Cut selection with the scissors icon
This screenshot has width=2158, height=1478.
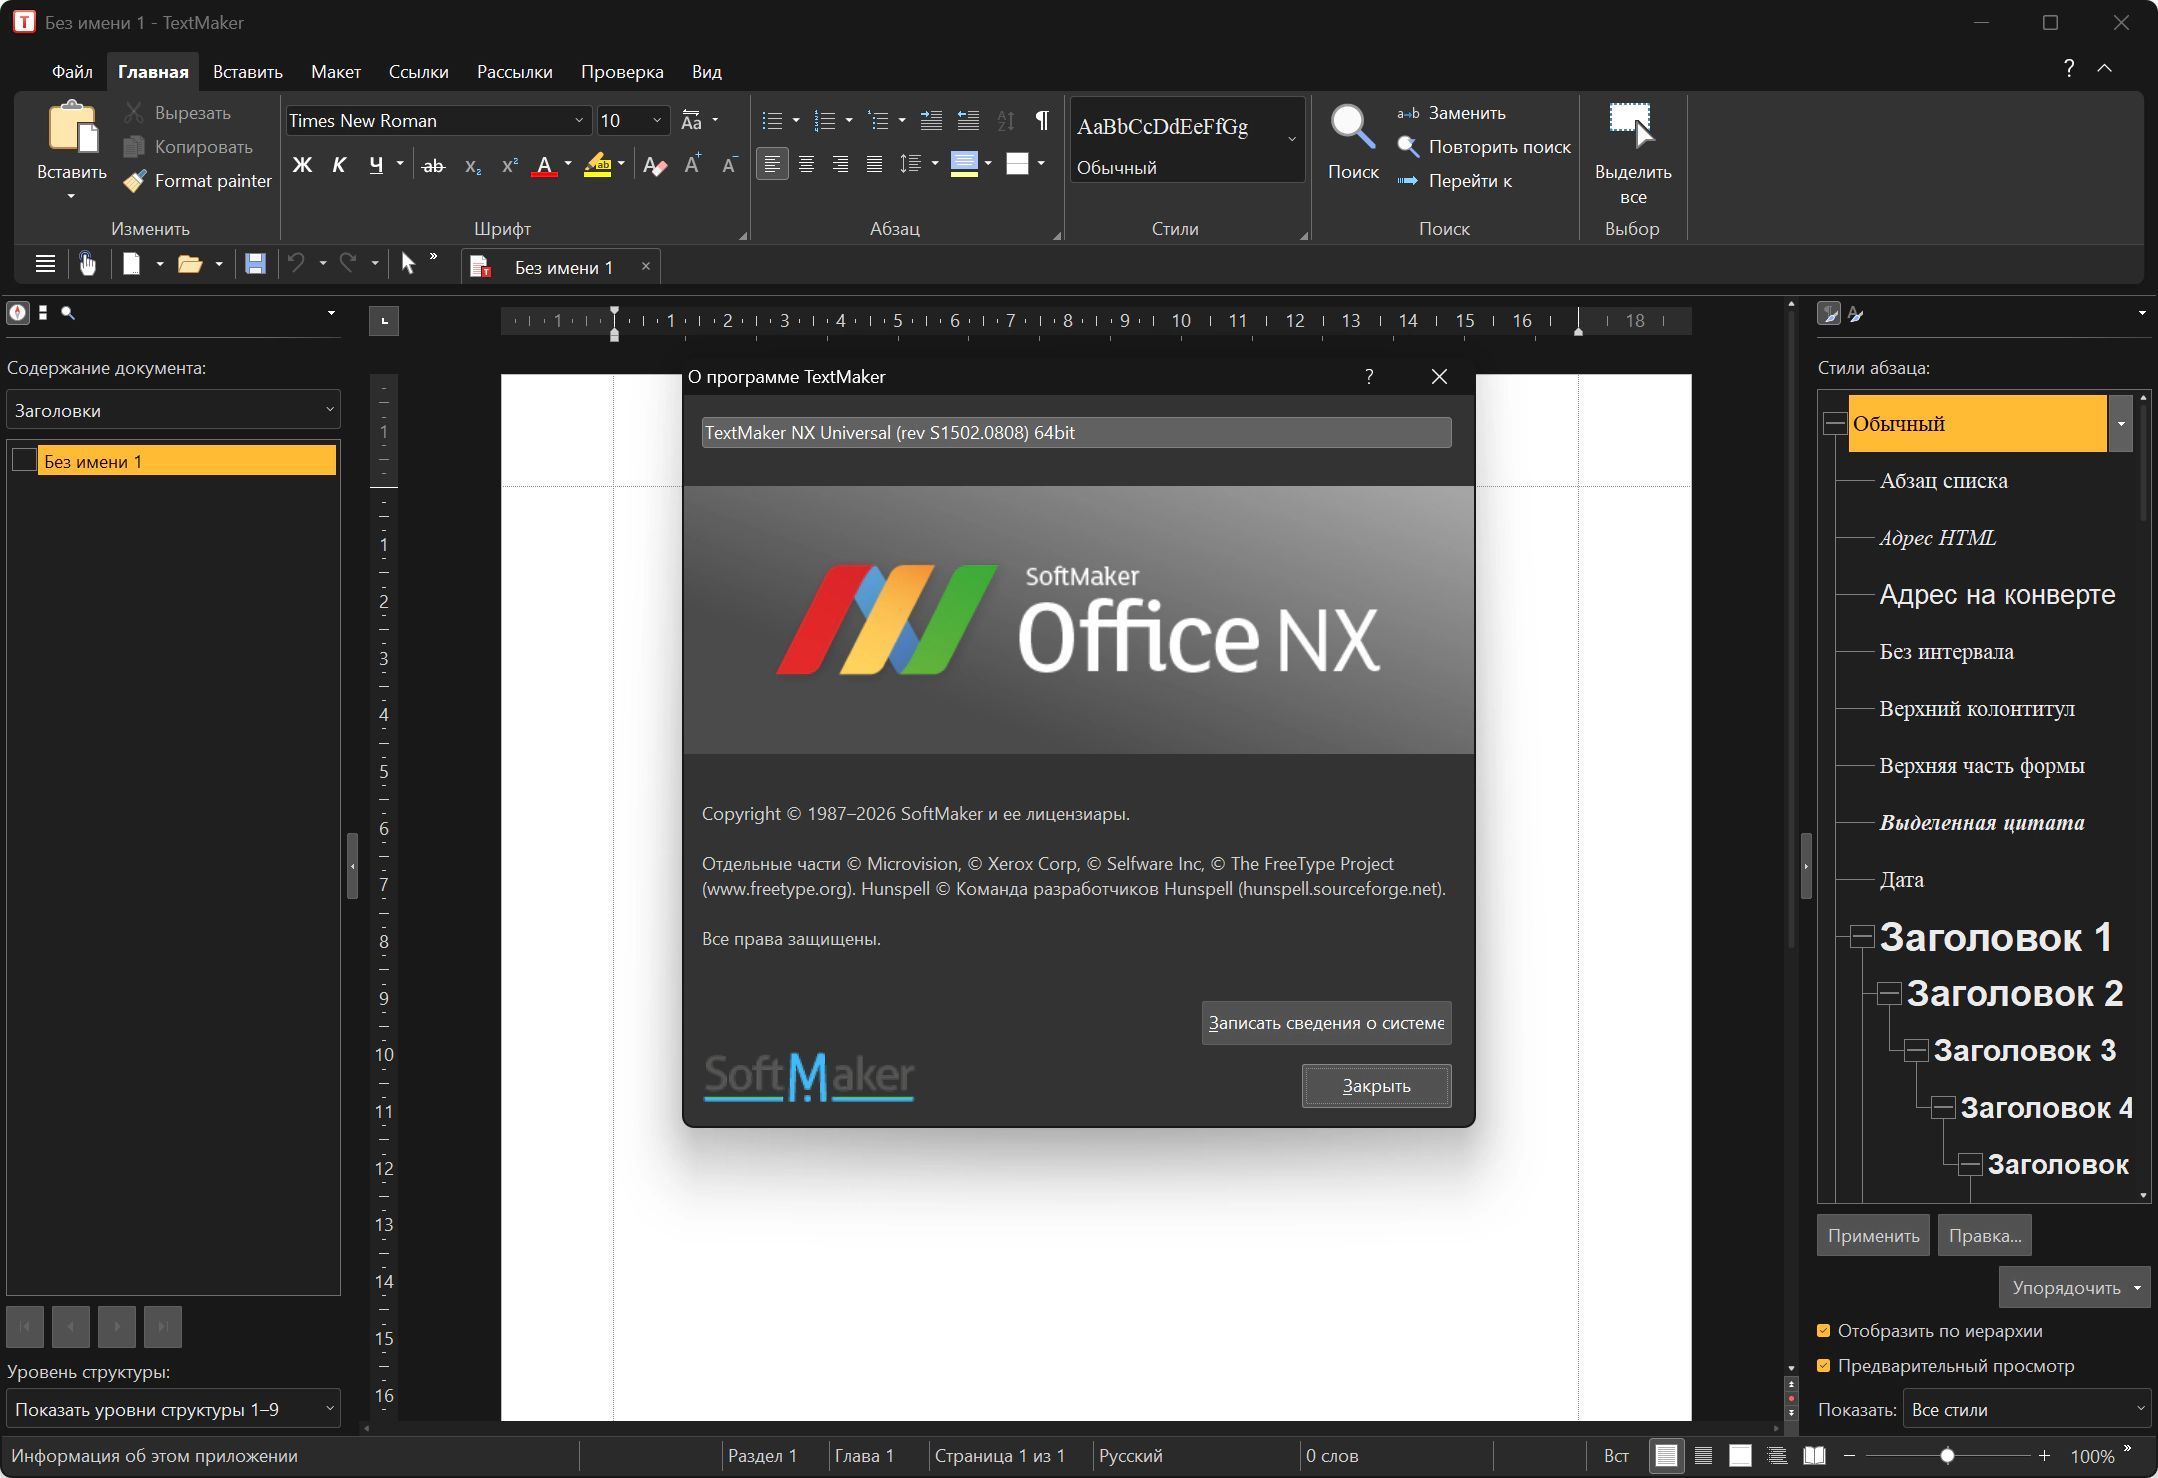click(x=134, y=113)
